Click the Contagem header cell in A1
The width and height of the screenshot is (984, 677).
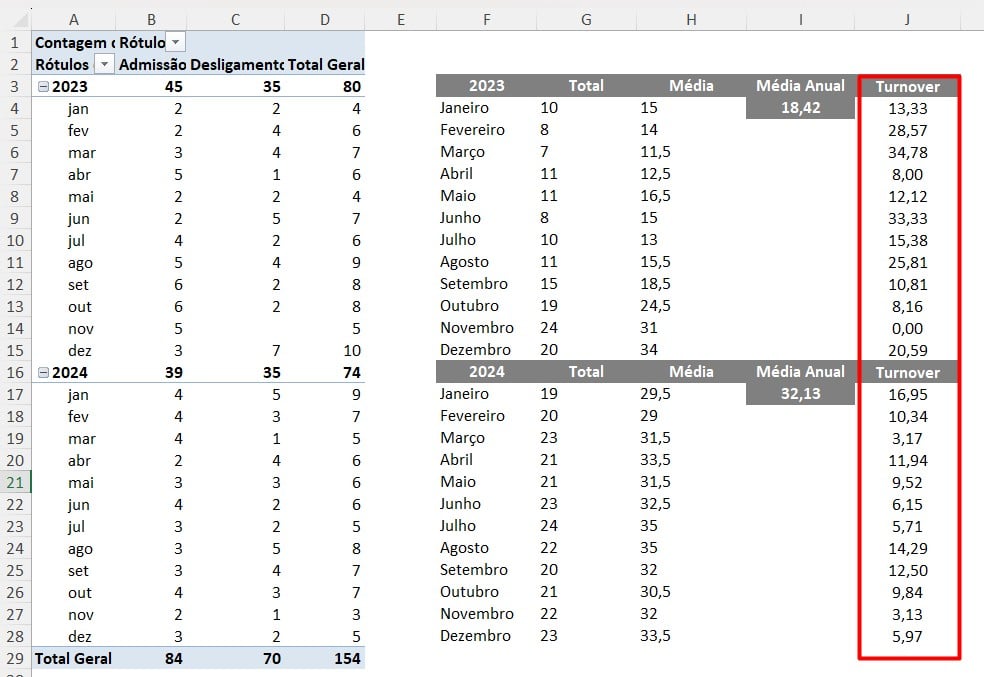[x=74, y=42]
